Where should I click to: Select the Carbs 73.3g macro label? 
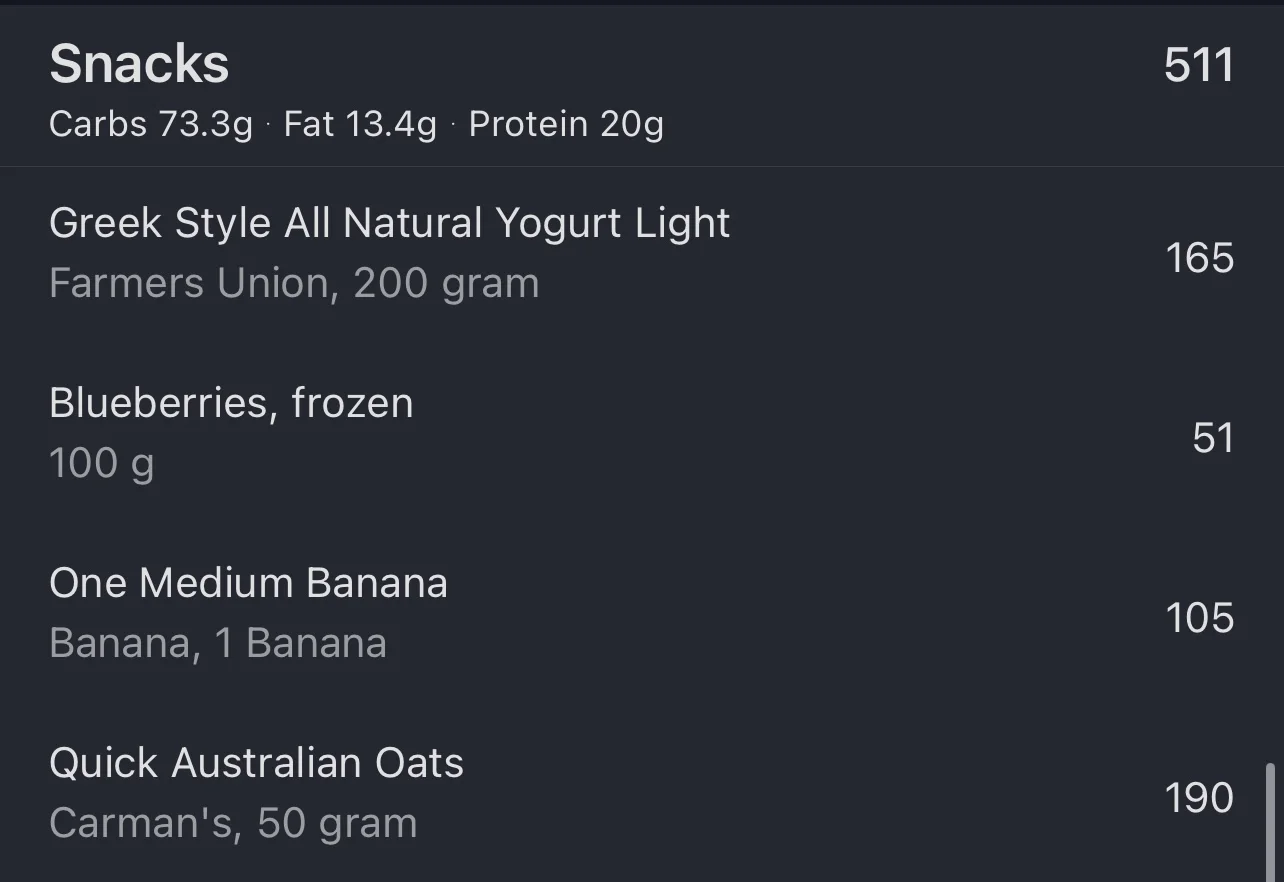pos(151,125)
